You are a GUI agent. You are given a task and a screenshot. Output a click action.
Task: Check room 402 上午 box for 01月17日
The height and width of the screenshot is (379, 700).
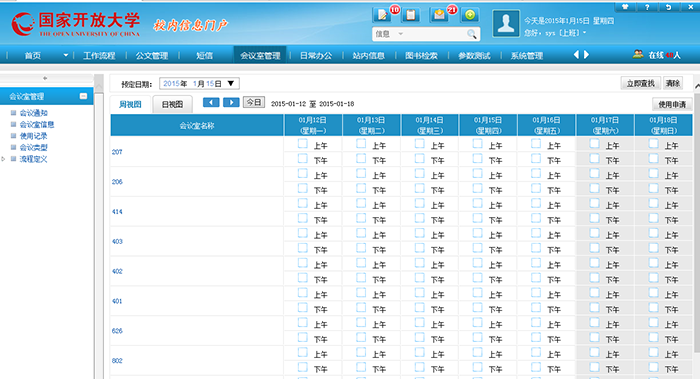coord(595,263)
